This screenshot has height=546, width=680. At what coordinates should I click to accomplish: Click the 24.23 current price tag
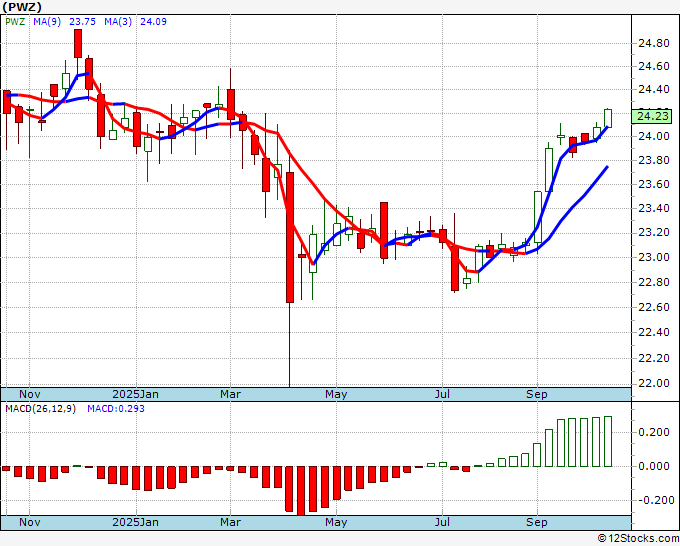653,116
